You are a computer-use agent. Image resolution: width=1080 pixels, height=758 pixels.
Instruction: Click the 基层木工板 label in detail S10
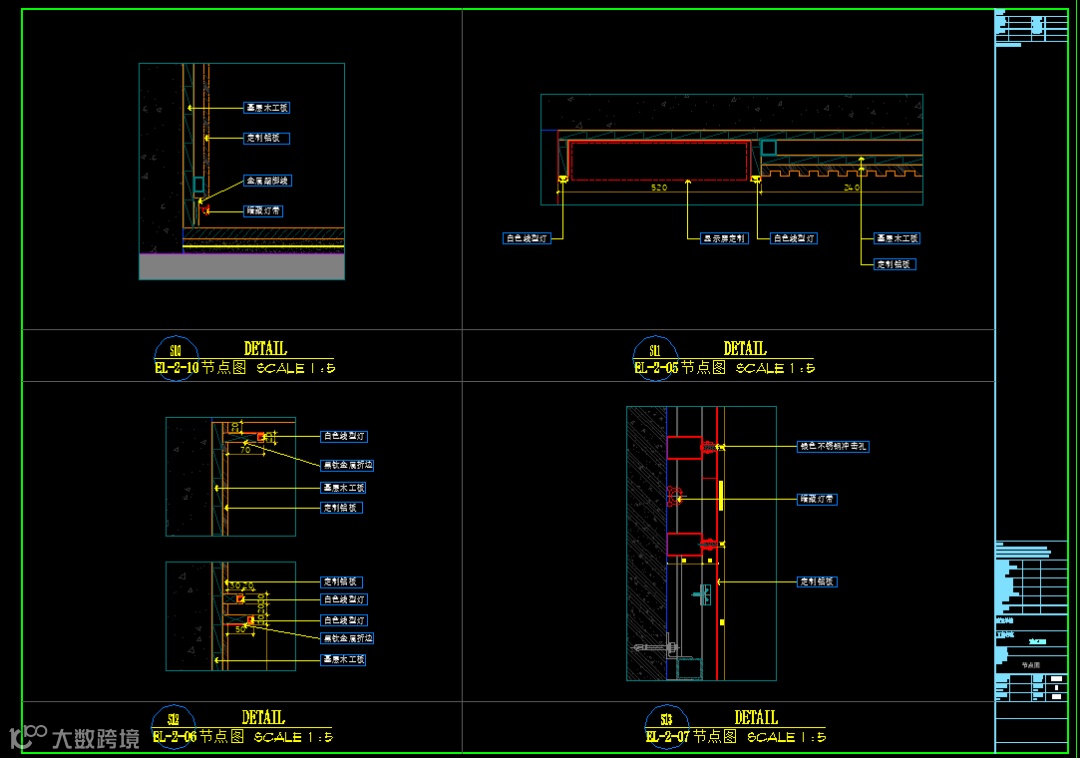(267, 107)
